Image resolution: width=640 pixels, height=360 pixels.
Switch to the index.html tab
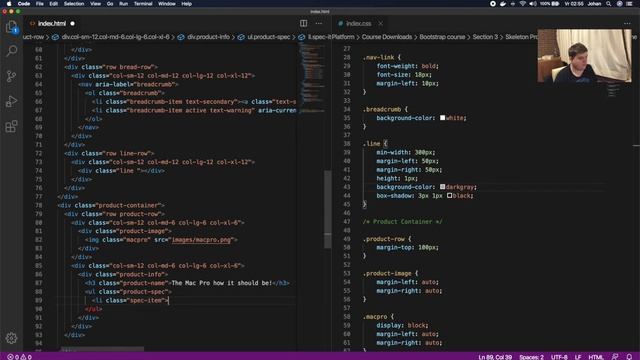coord(51,24)
